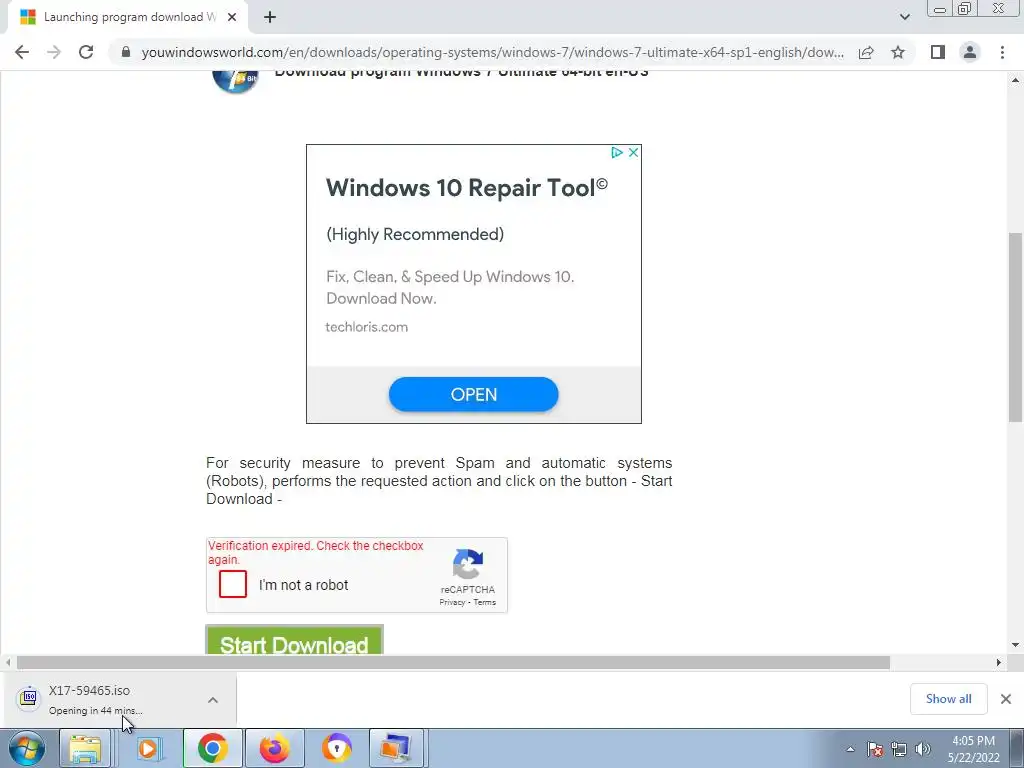Viewport: 1024px width, 768px height.
Task: Open Action Center flag icon
Action: (874, 749)
